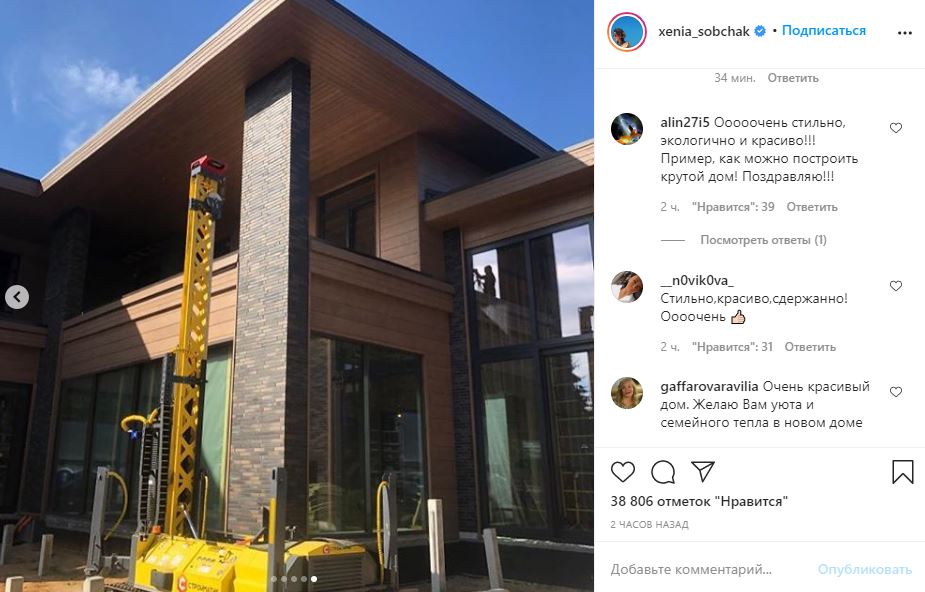Open alin27i5 avatar
Viewport: 925px width, 592px height.
click(626, 129)
